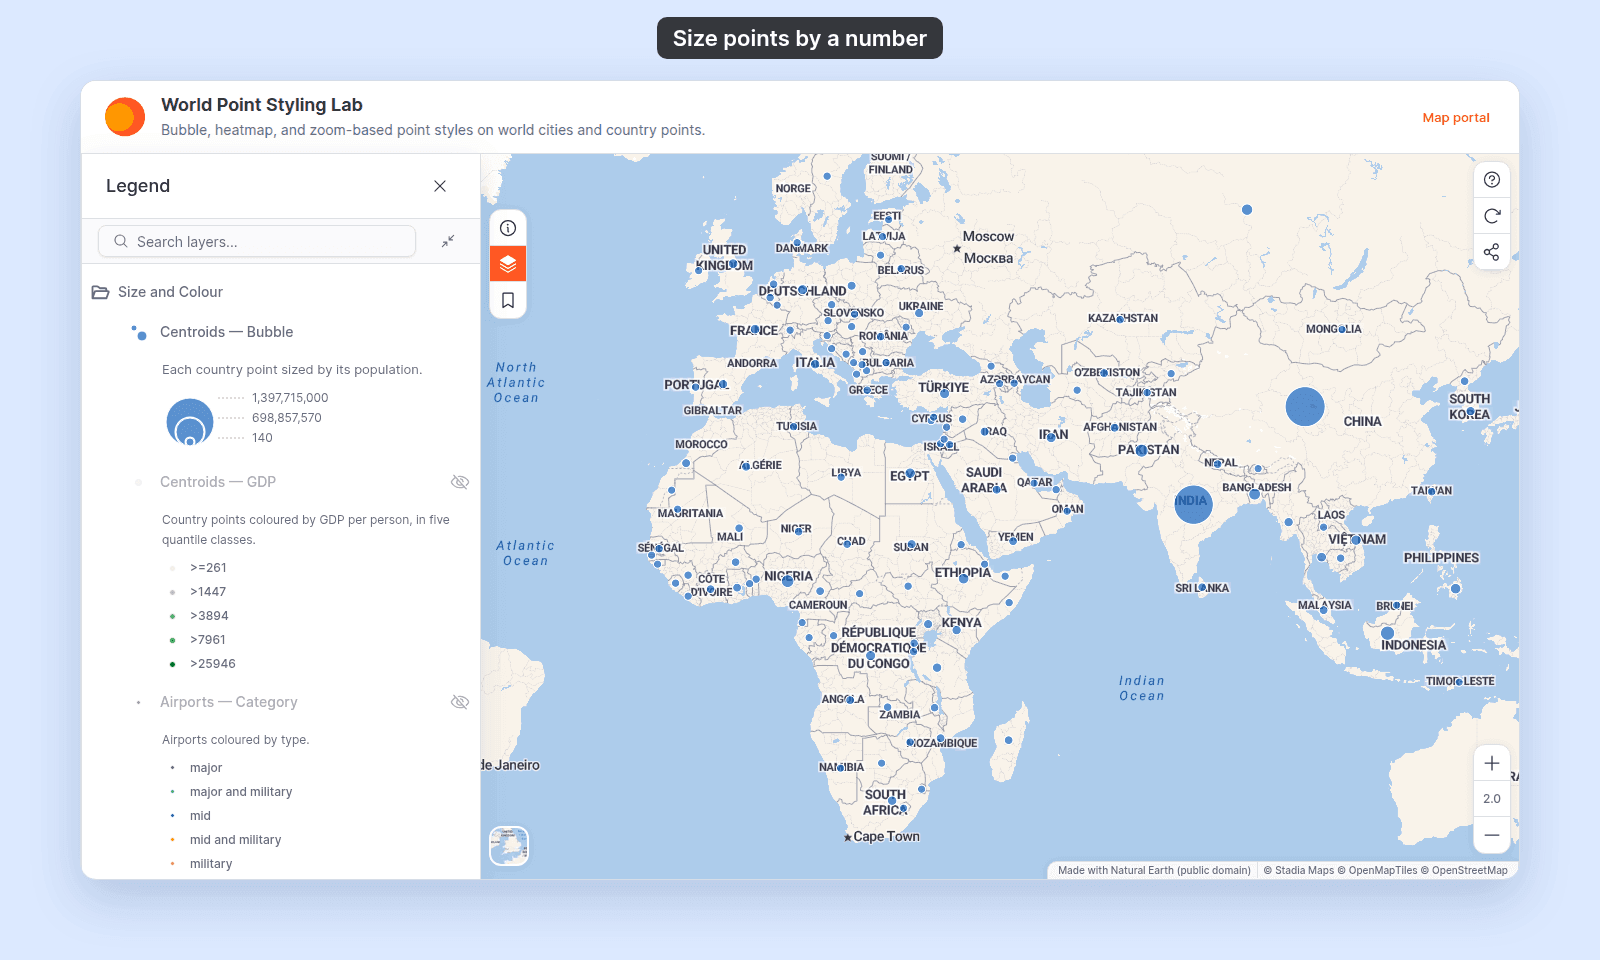Select the Airports — Category layer name

(229, 702)
